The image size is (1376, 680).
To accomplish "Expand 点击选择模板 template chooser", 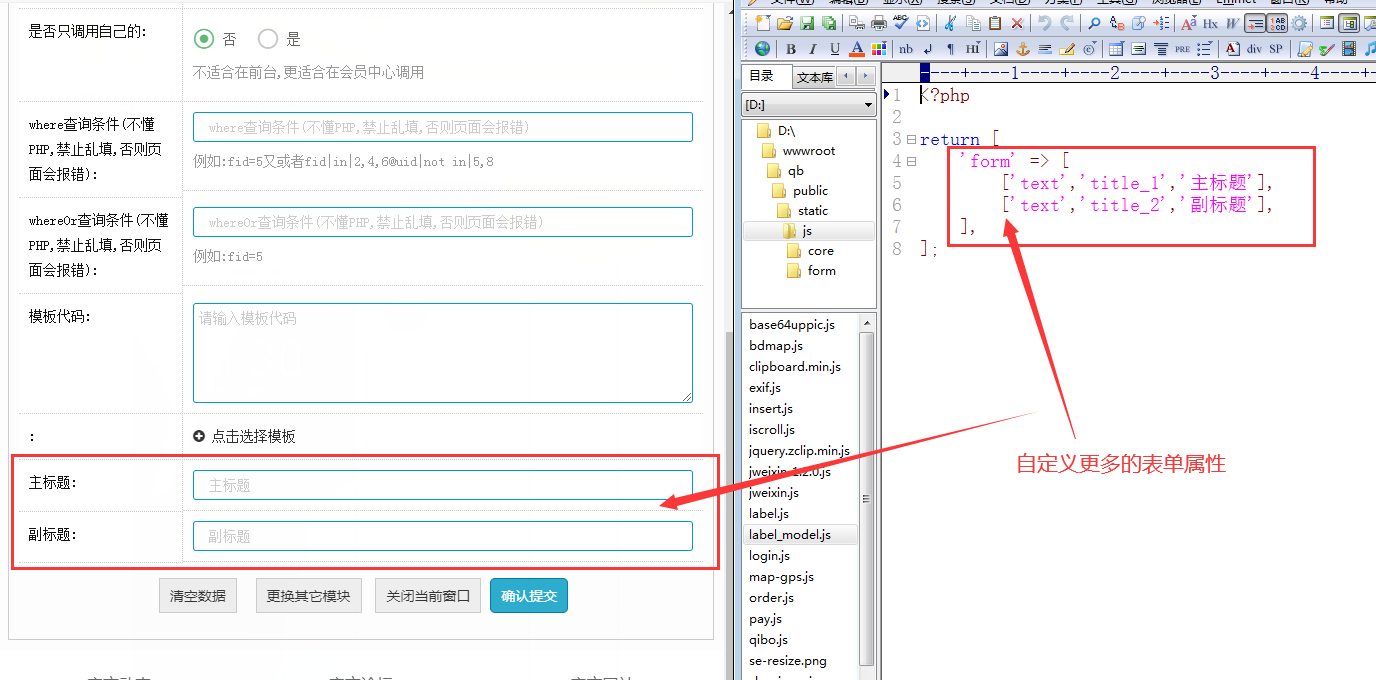I will click(244, 436).
